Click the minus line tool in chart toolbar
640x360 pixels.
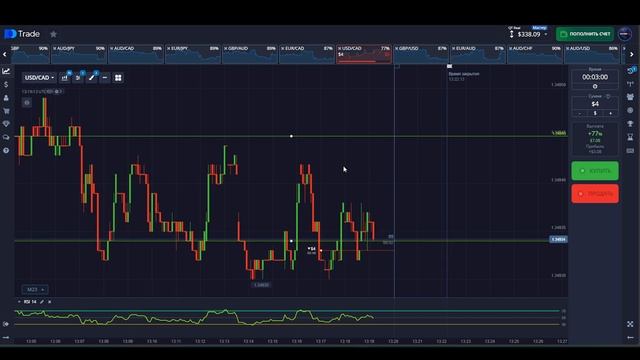pyautogui.click(x=105, y=78)
